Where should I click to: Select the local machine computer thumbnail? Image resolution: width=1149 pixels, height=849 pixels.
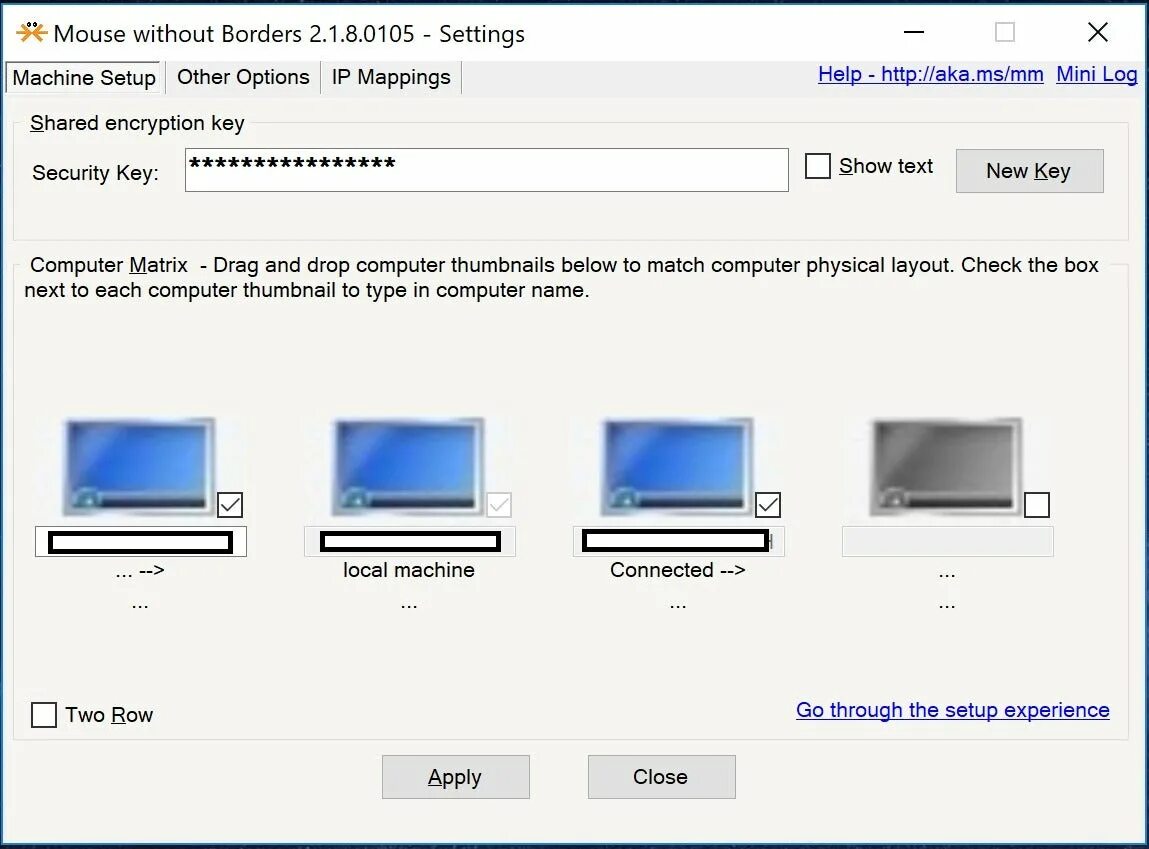pyautogui.click(x=407, y=465)
